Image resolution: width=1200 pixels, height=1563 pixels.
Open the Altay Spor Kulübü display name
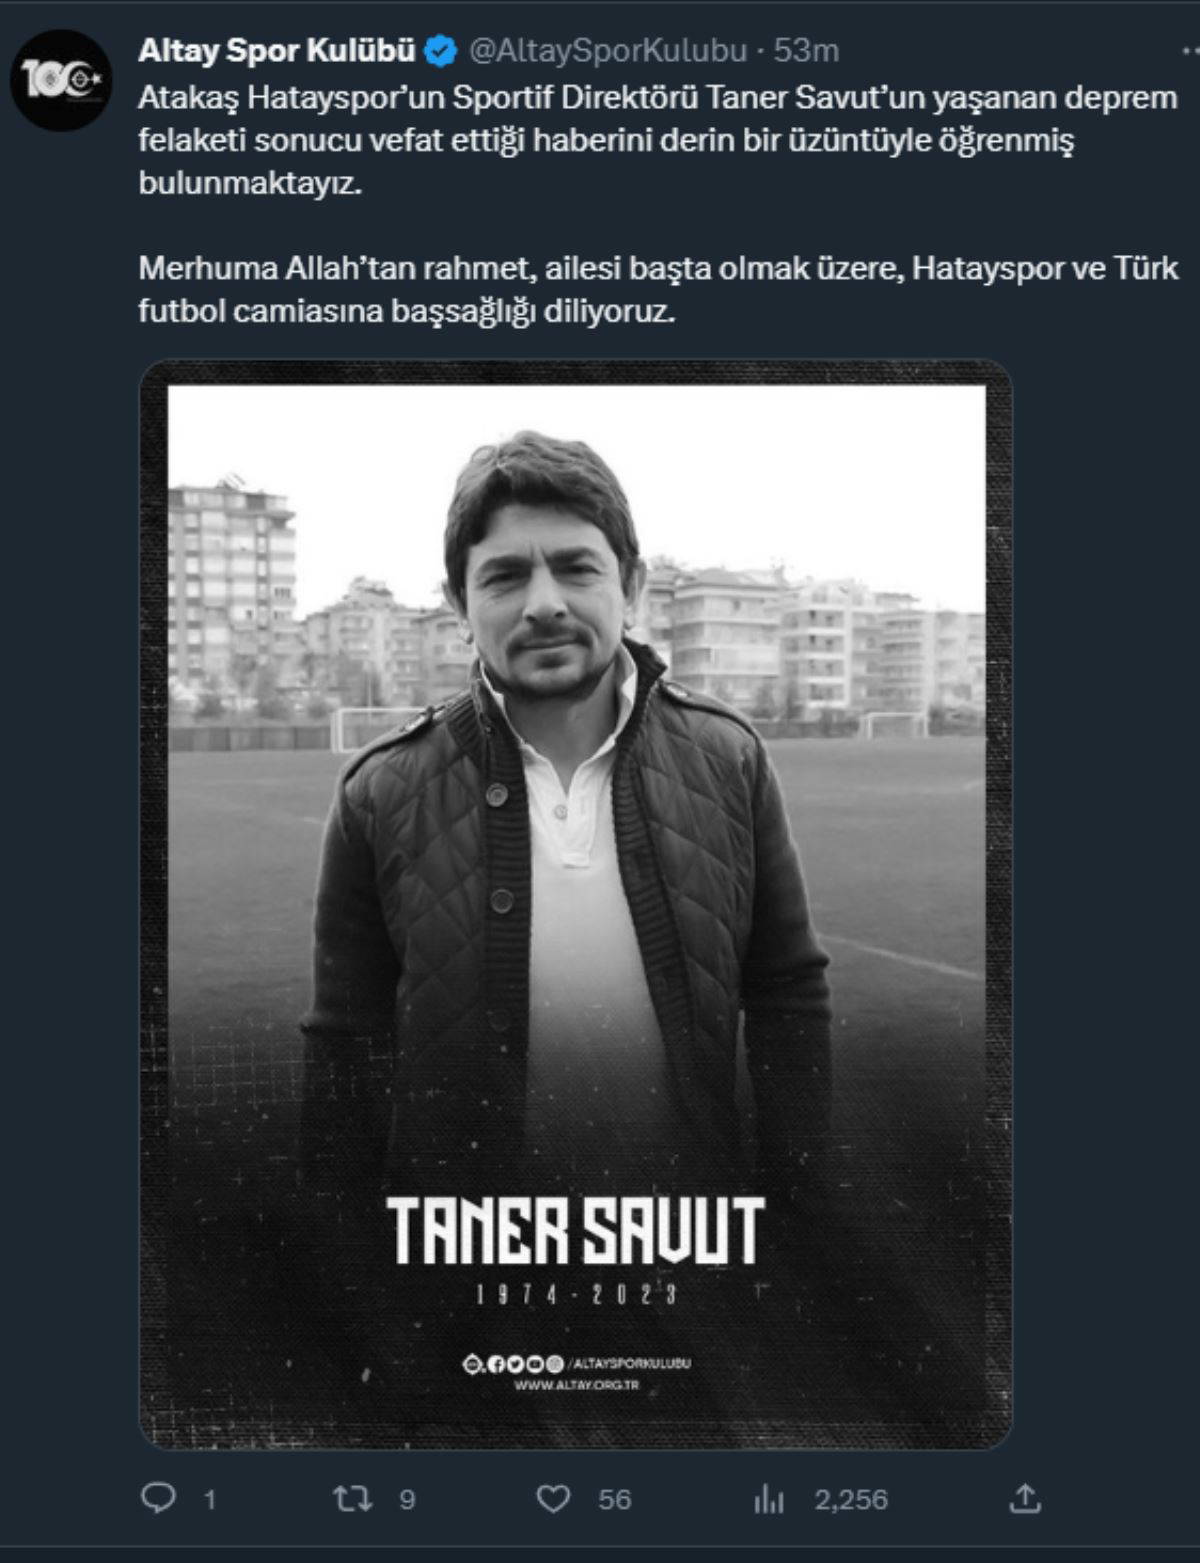[276, 51]
